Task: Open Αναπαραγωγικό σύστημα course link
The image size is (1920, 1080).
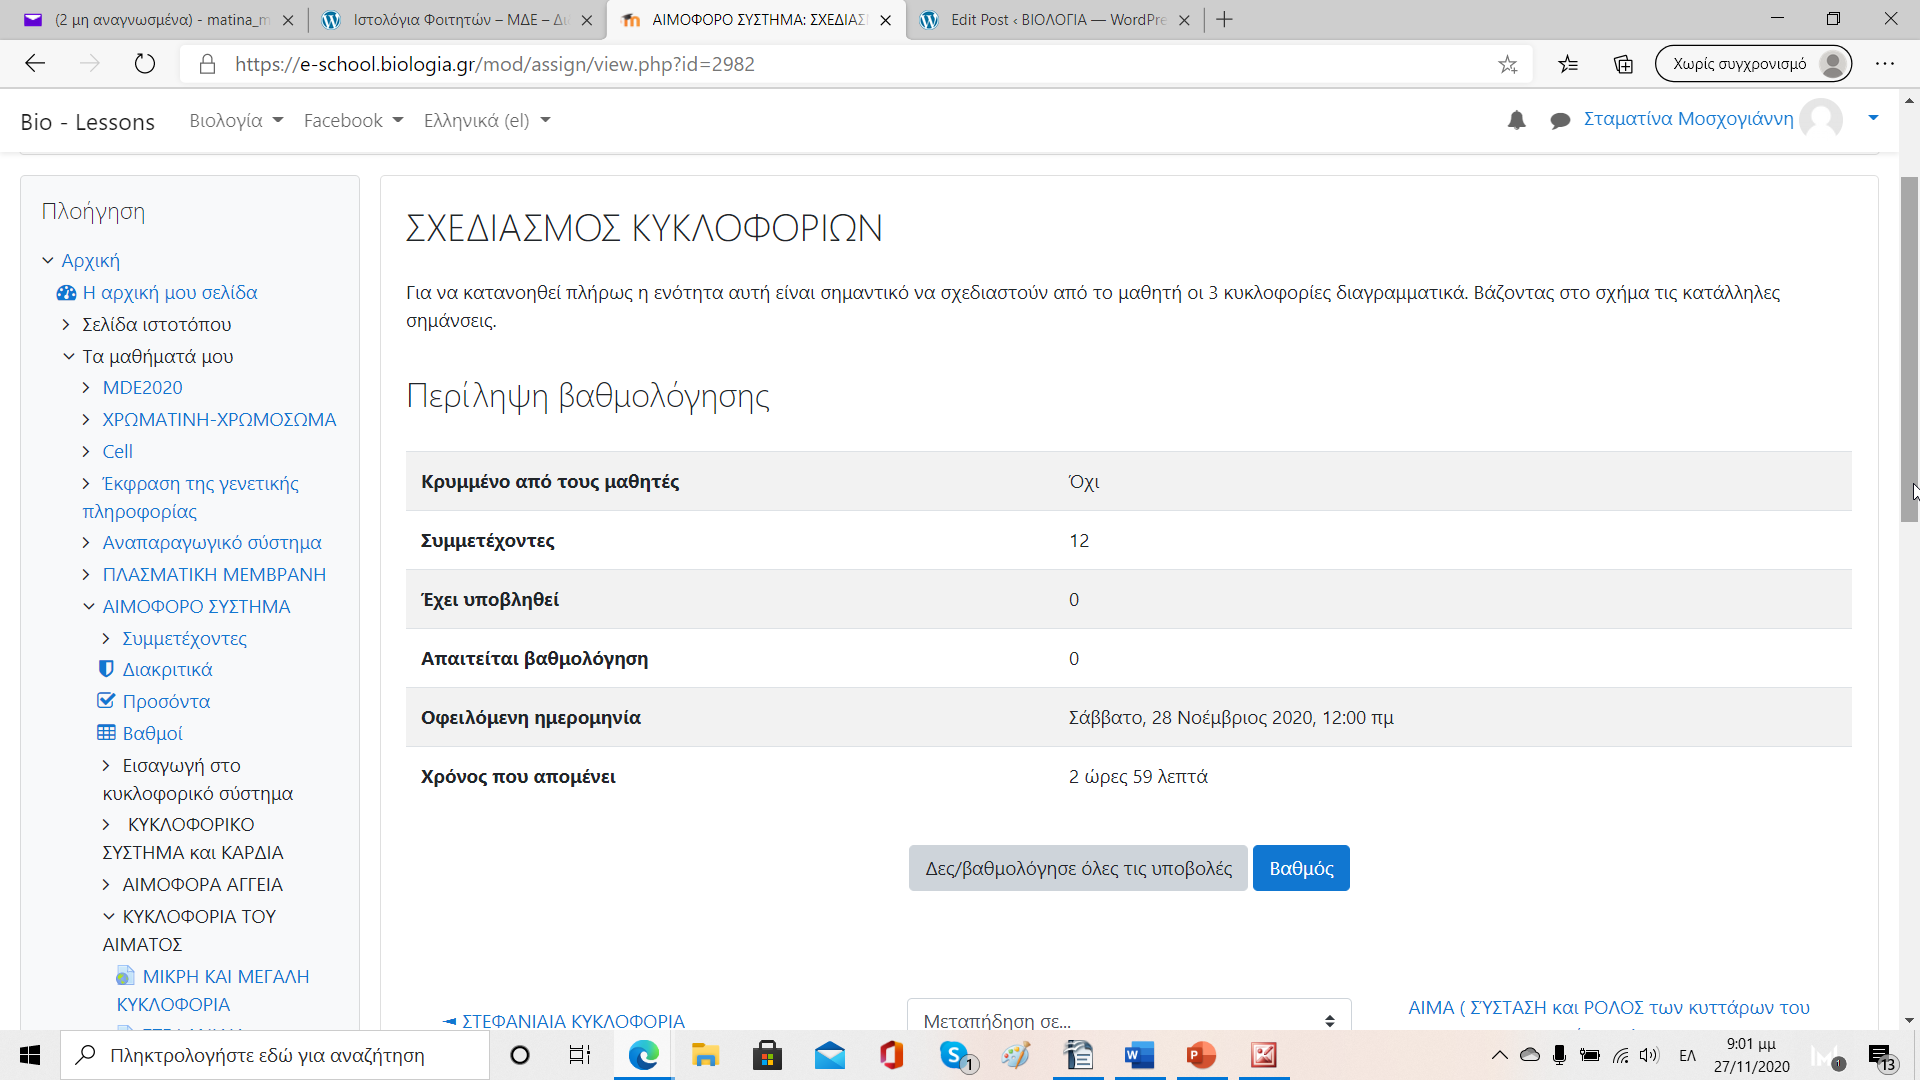Action: (212, 543)
